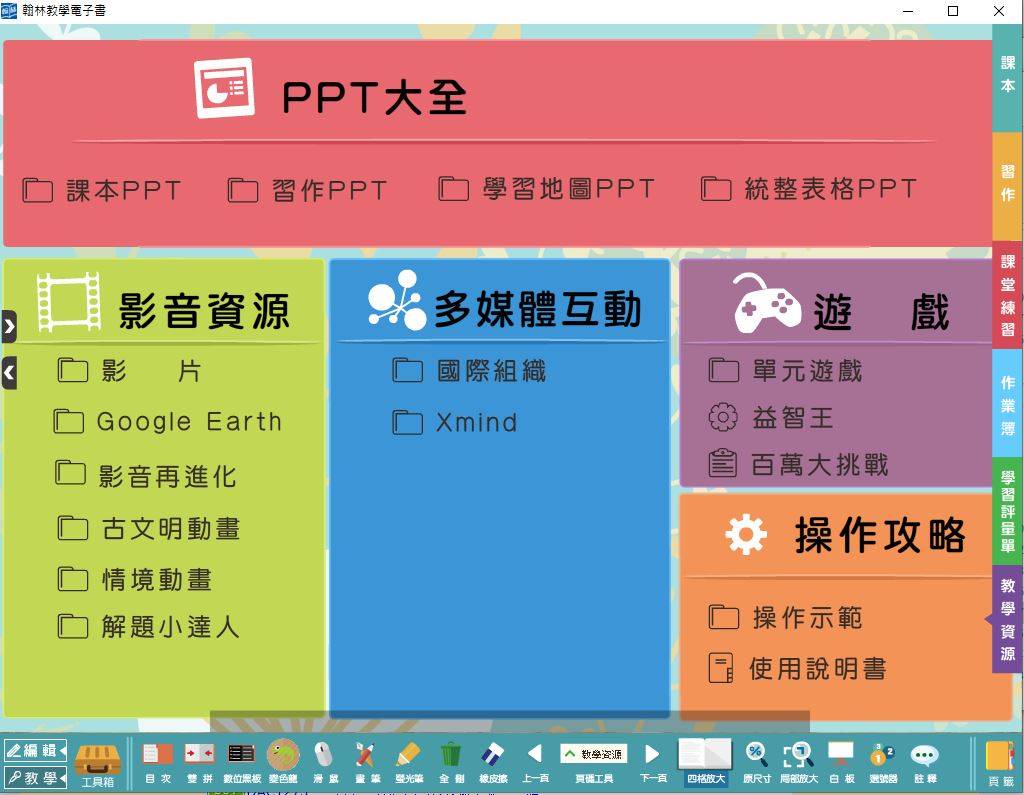The width and height of the screenshot is (1024, 795).
Task: Open the 工具箱 toolbox icon
Action: (x=98, y=764)
